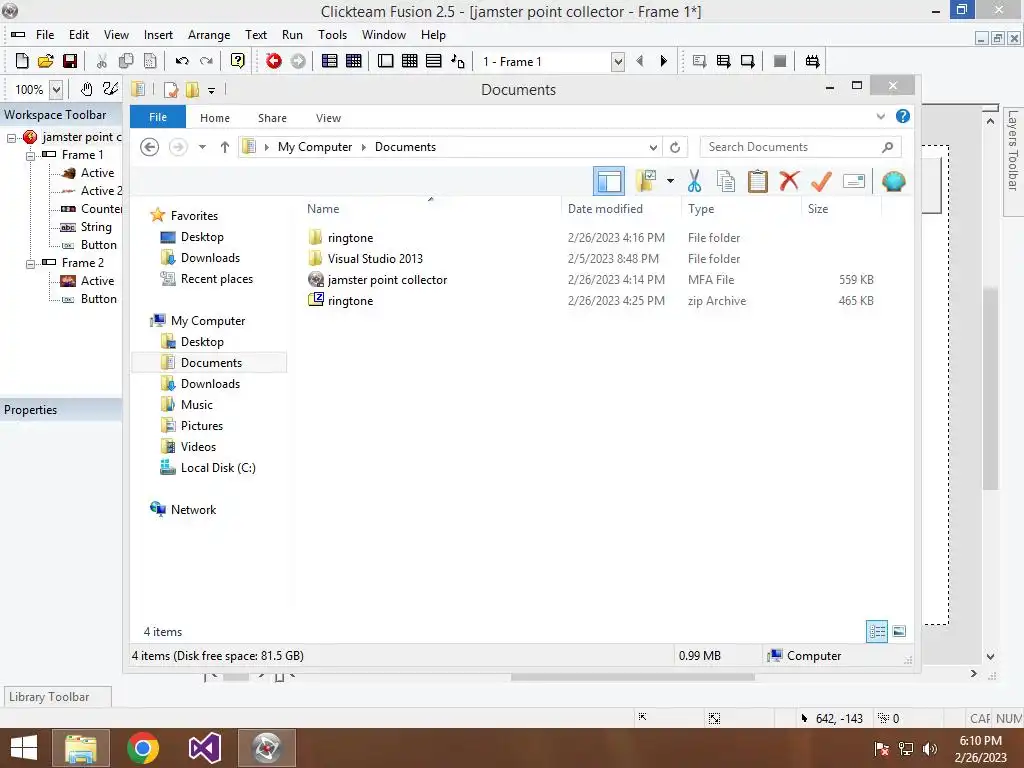Open the 100% zoom dropdown

(x=56, y=89)
